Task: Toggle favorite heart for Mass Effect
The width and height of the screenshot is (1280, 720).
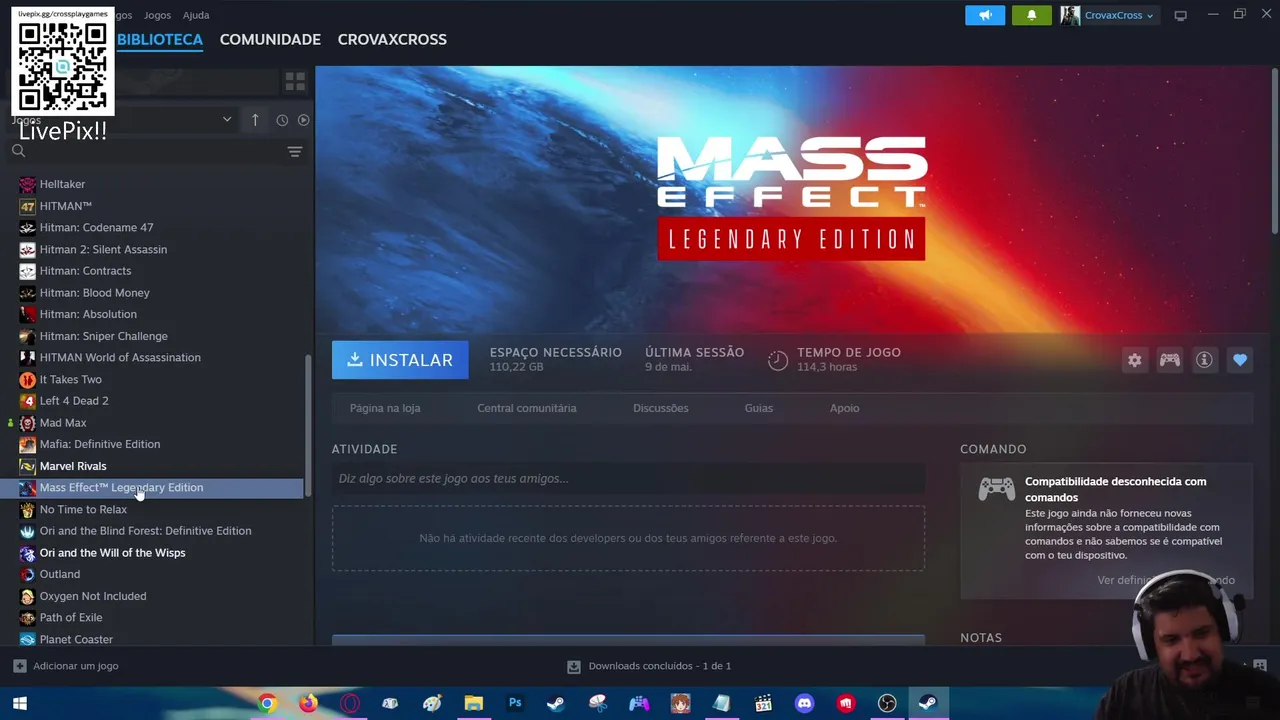Action: (1240, 360)
